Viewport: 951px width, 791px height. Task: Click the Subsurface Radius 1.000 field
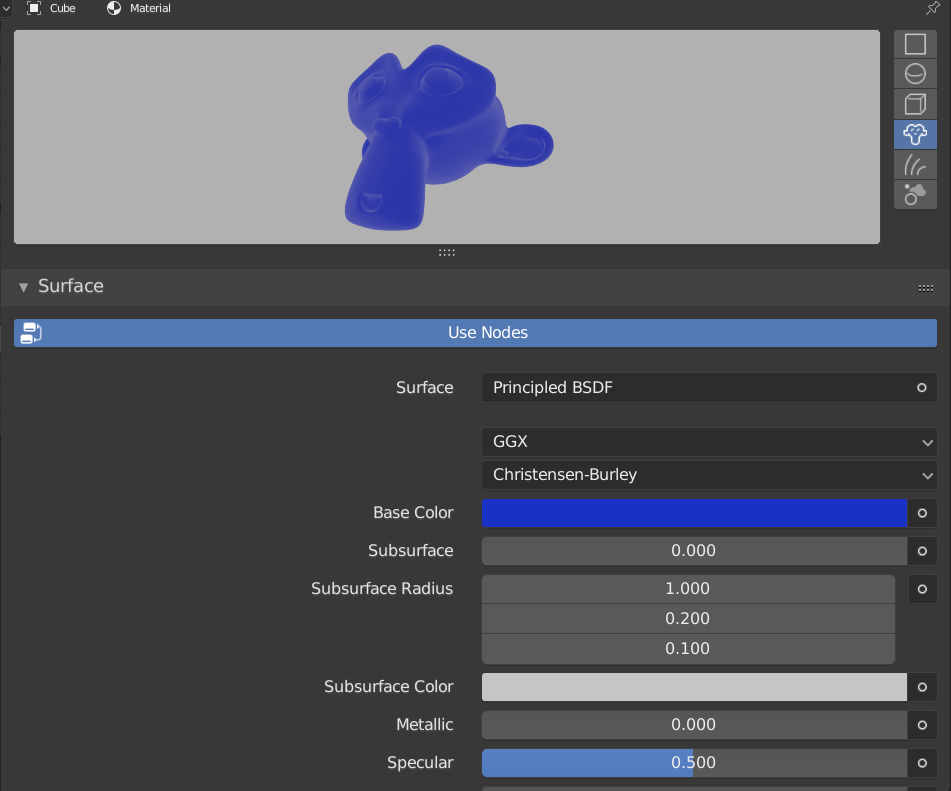coord(688,589)
